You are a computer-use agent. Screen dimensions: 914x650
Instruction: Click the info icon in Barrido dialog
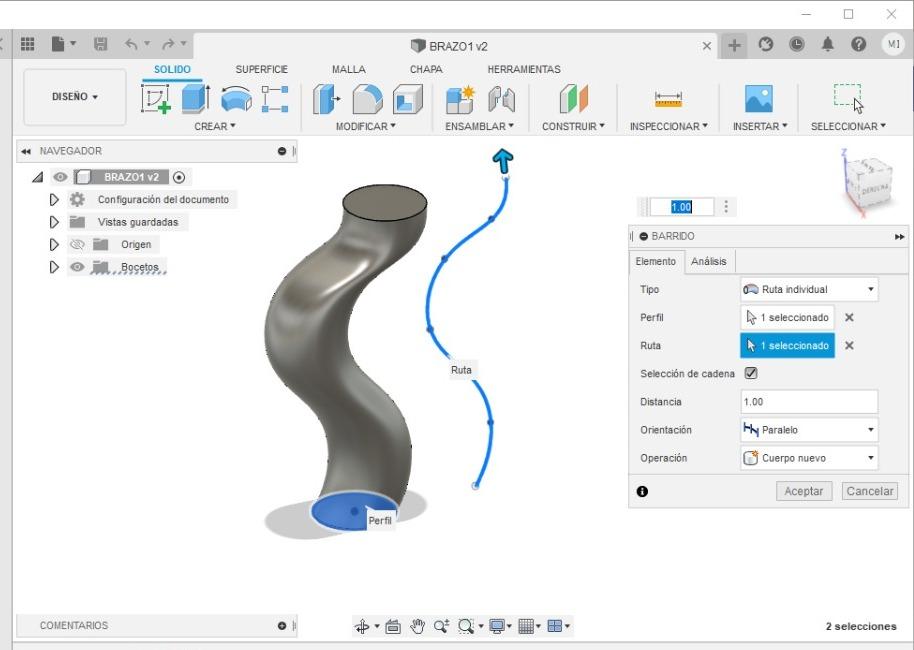point(642,491)
